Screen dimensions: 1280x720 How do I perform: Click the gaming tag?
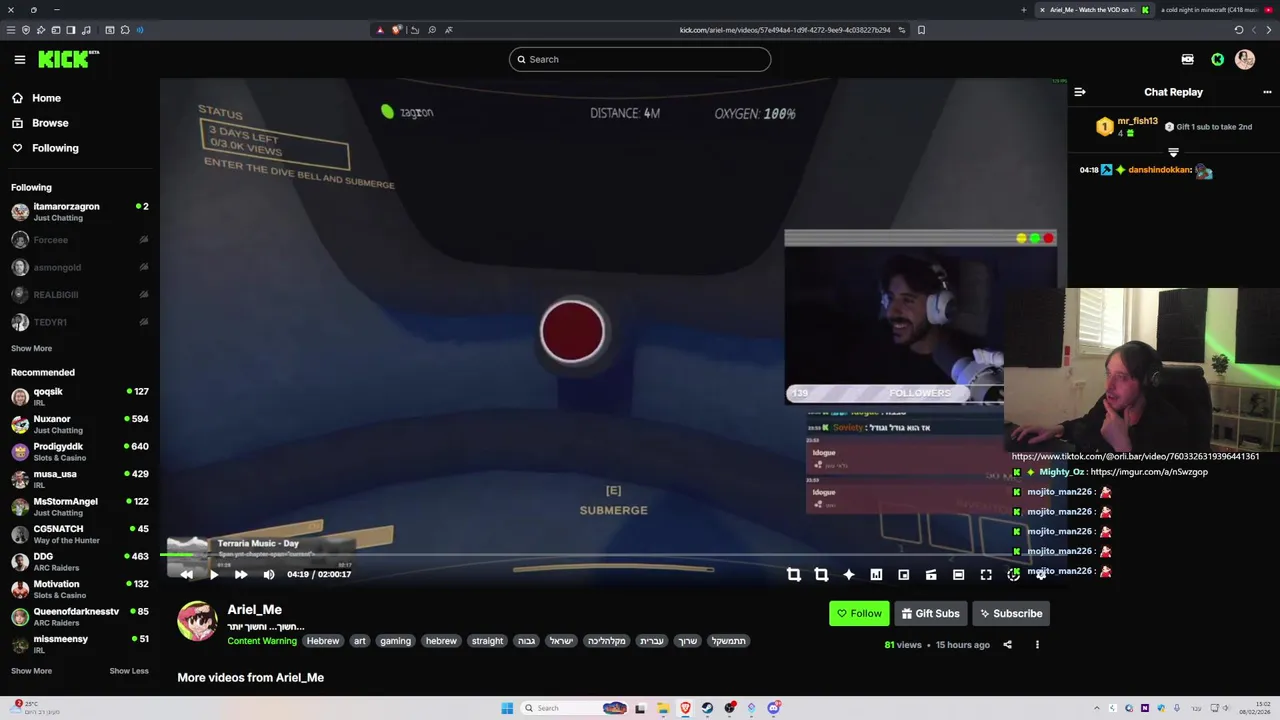pos(395,641)
